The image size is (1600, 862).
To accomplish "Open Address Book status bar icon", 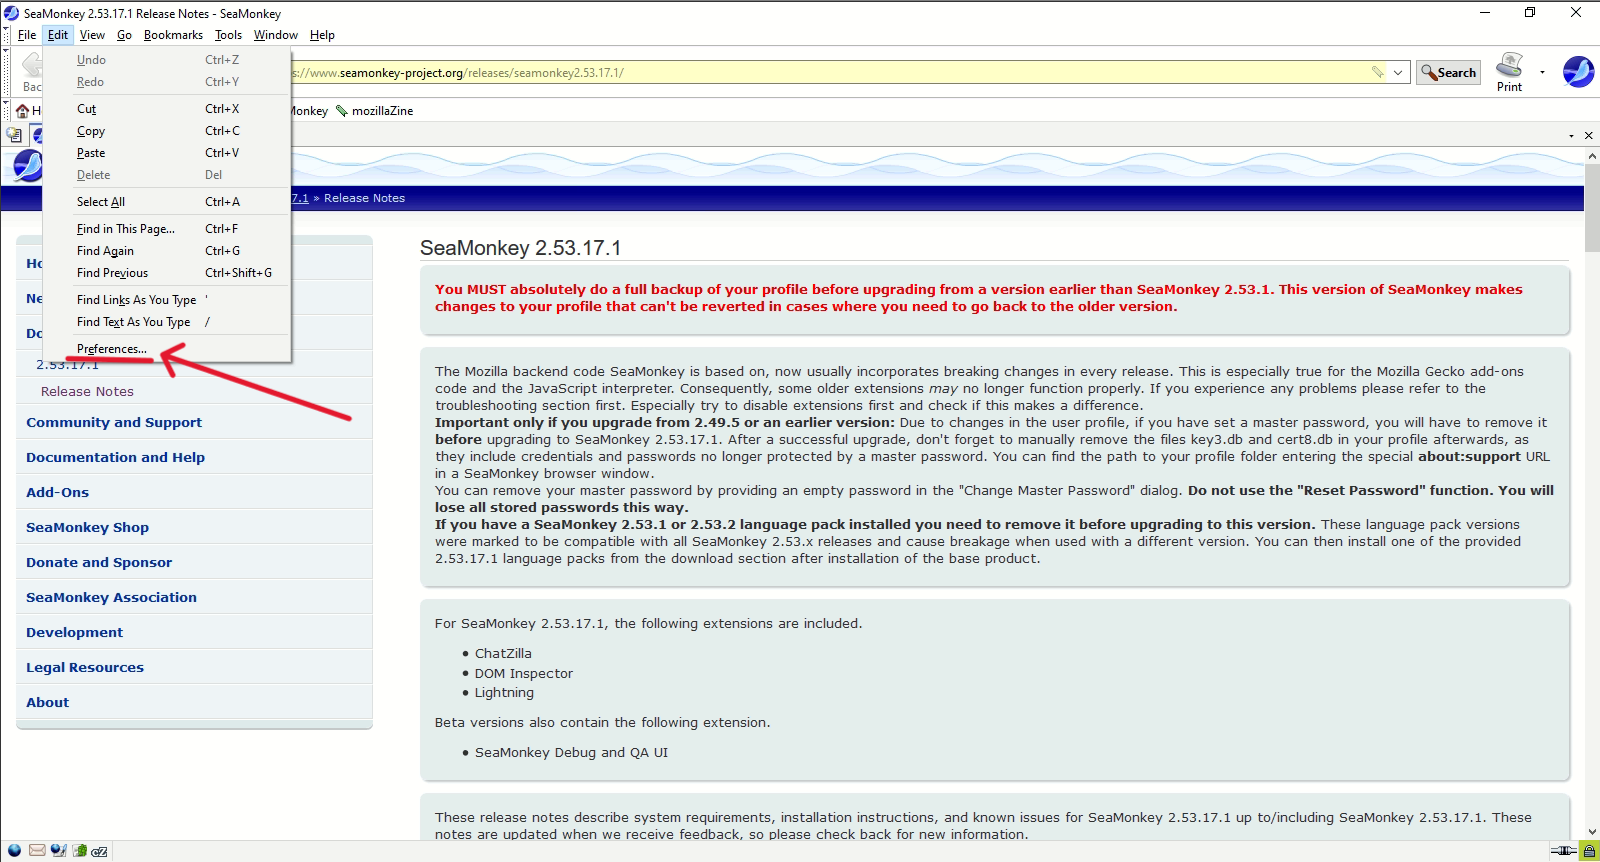I will coord(79,851).
